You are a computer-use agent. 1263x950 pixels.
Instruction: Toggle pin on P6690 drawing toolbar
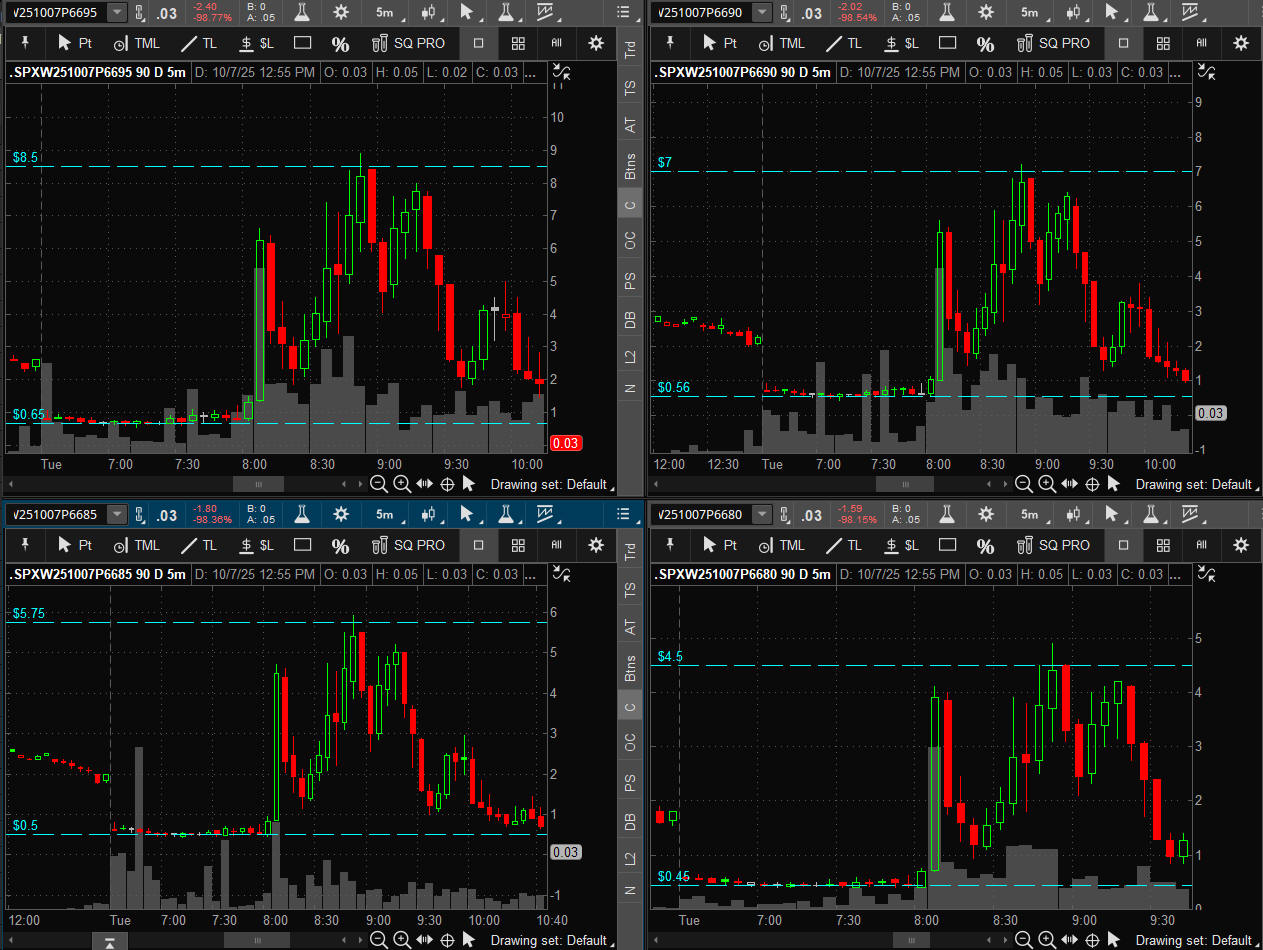click(x=670, y=43)
